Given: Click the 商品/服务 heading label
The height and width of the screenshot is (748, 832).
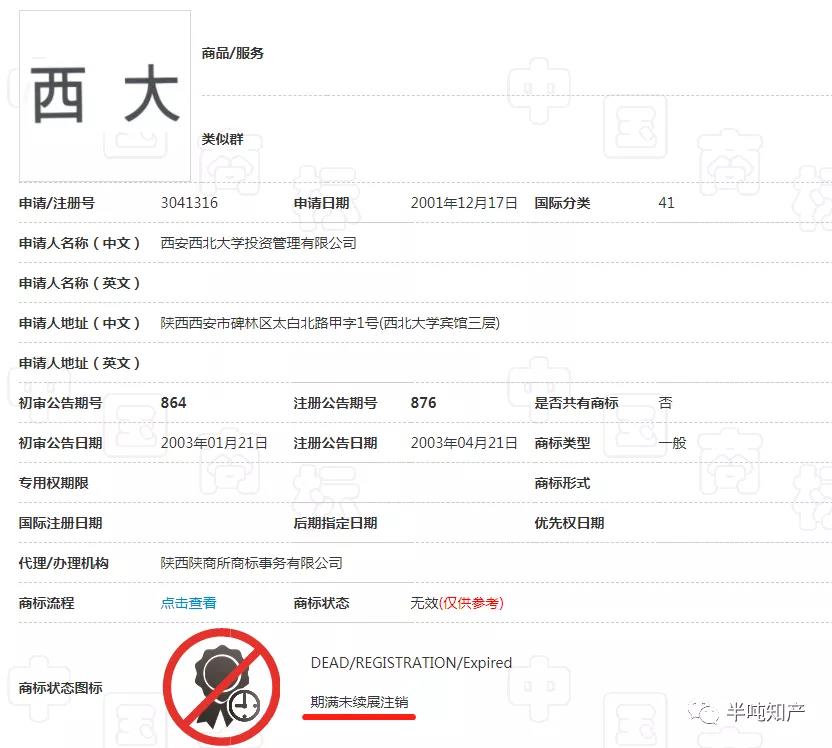Looking at the screenshot, I should coord(233,53).
